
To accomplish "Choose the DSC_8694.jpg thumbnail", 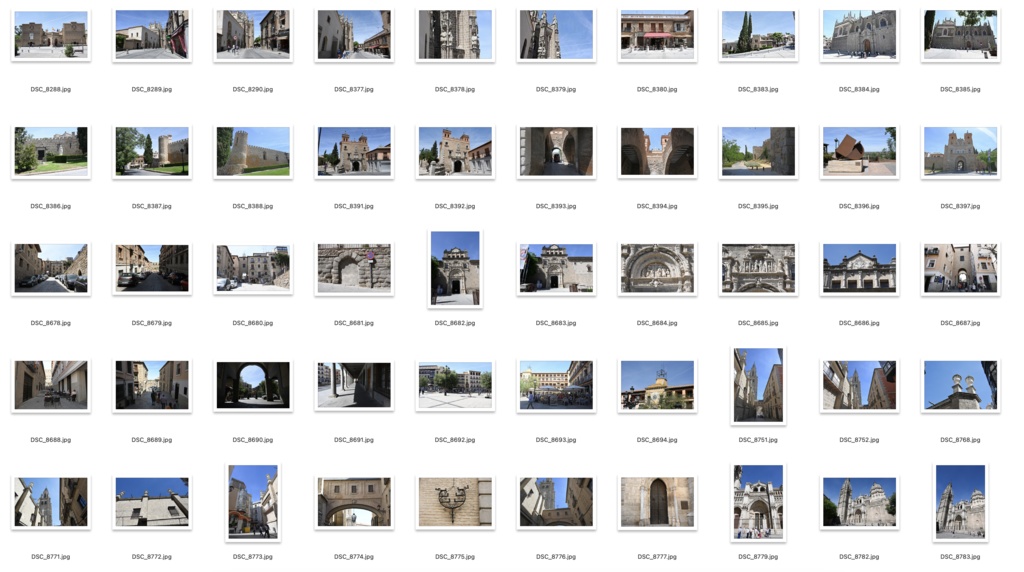I will coord(657,385).
